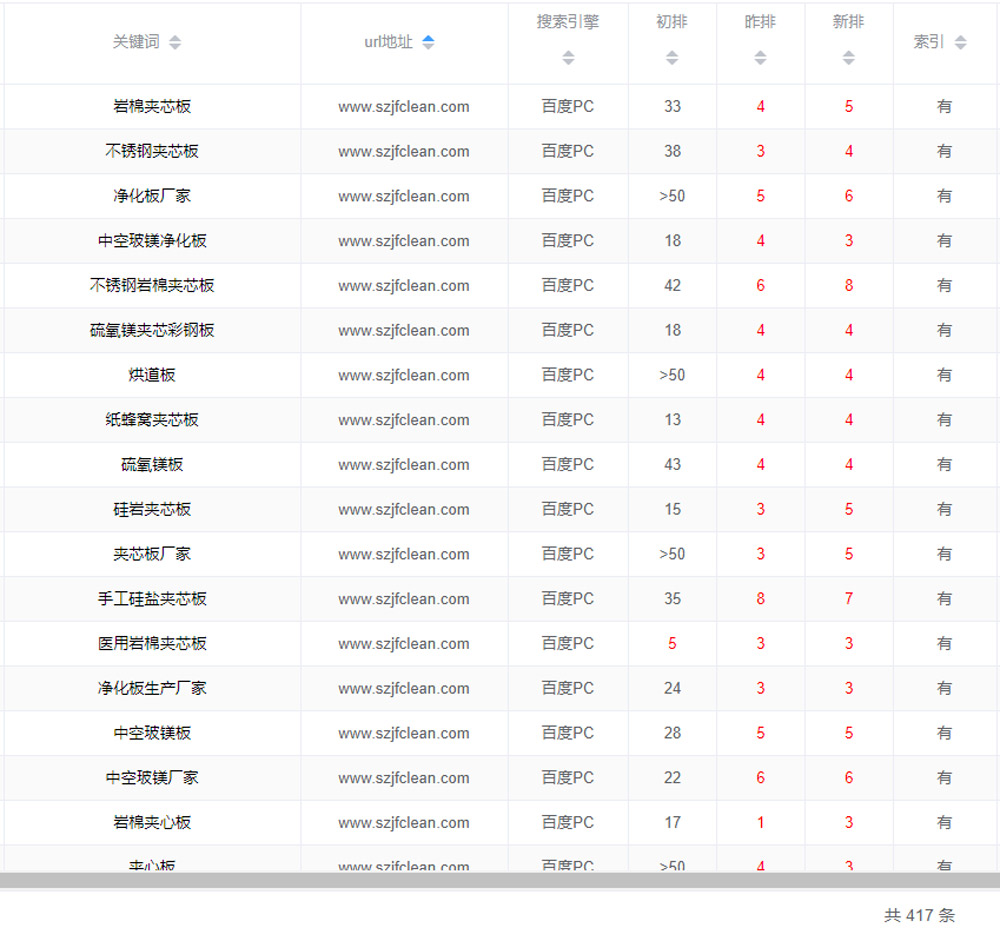The image size is (1000, 941).
Task: Click the horizontal scrollbar below the table
Action: (500, 880)
